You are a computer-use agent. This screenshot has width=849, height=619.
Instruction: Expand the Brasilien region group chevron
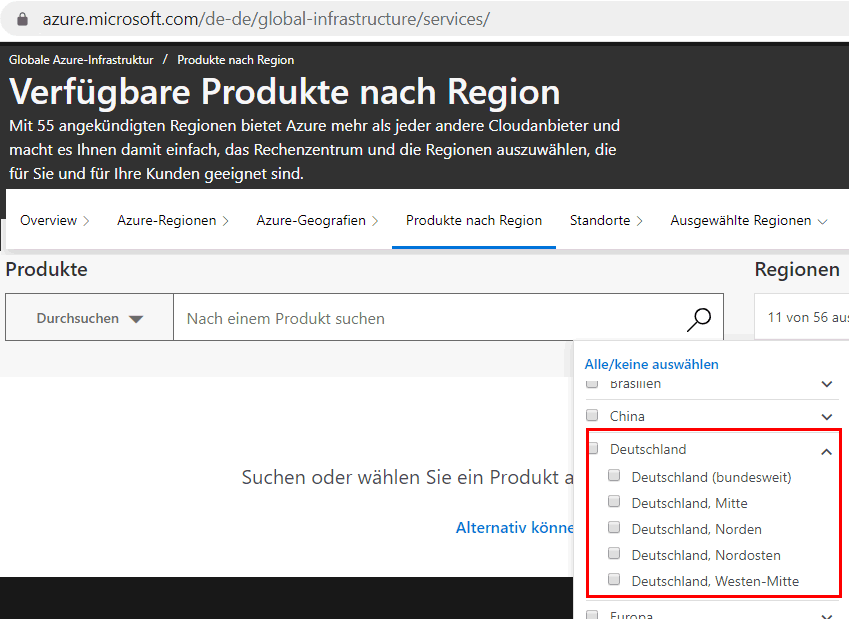click(826, 384)
